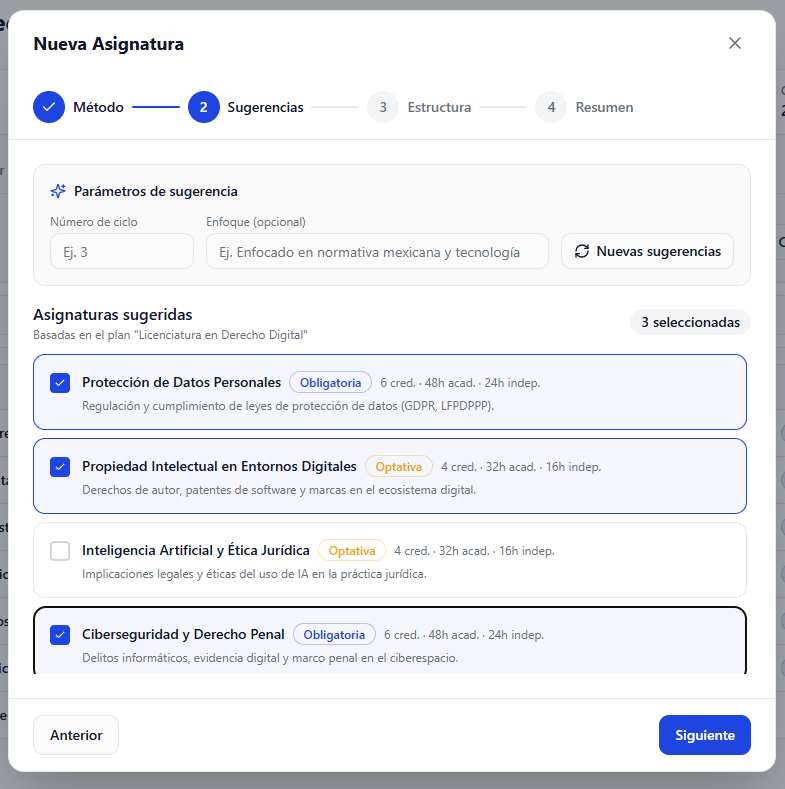Viewport: 785px width, 789px height.
Task: Deselect Ciberseguridad y Derecho Penal checkbox
Action: click(x=60, y=635)
